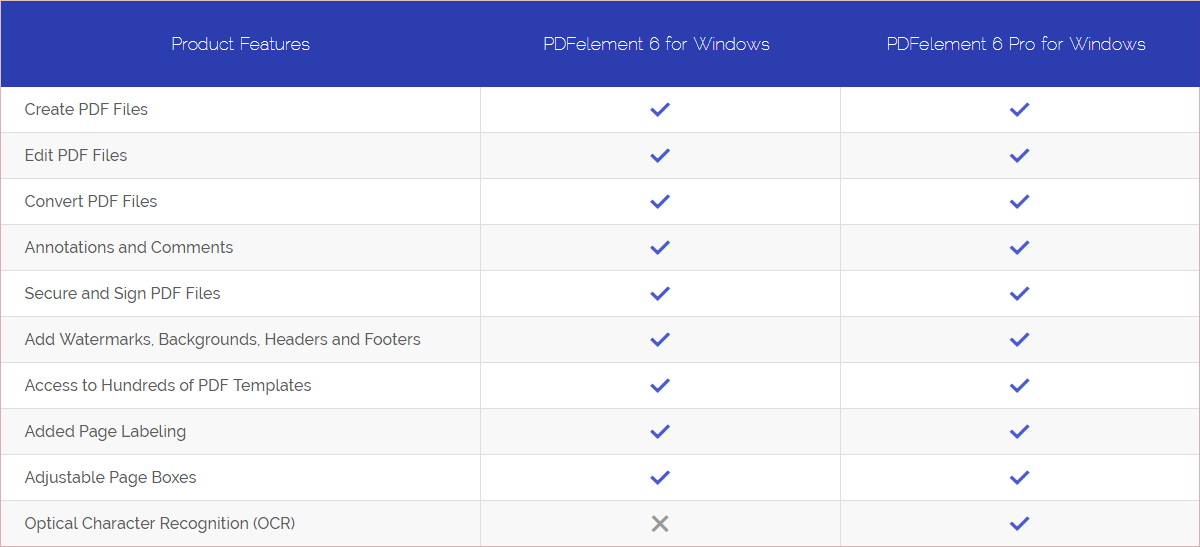Click the Create PDF Files checkmark for standard Windows version
Image resolution: width=1200 pixels, height=547 pixels.
tap(660, 110)
